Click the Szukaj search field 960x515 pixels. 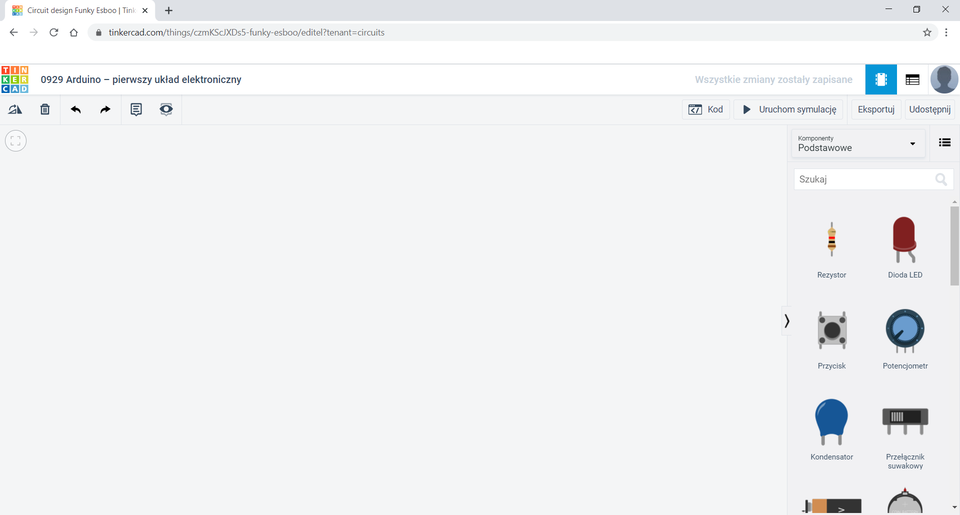coord(864,179)
